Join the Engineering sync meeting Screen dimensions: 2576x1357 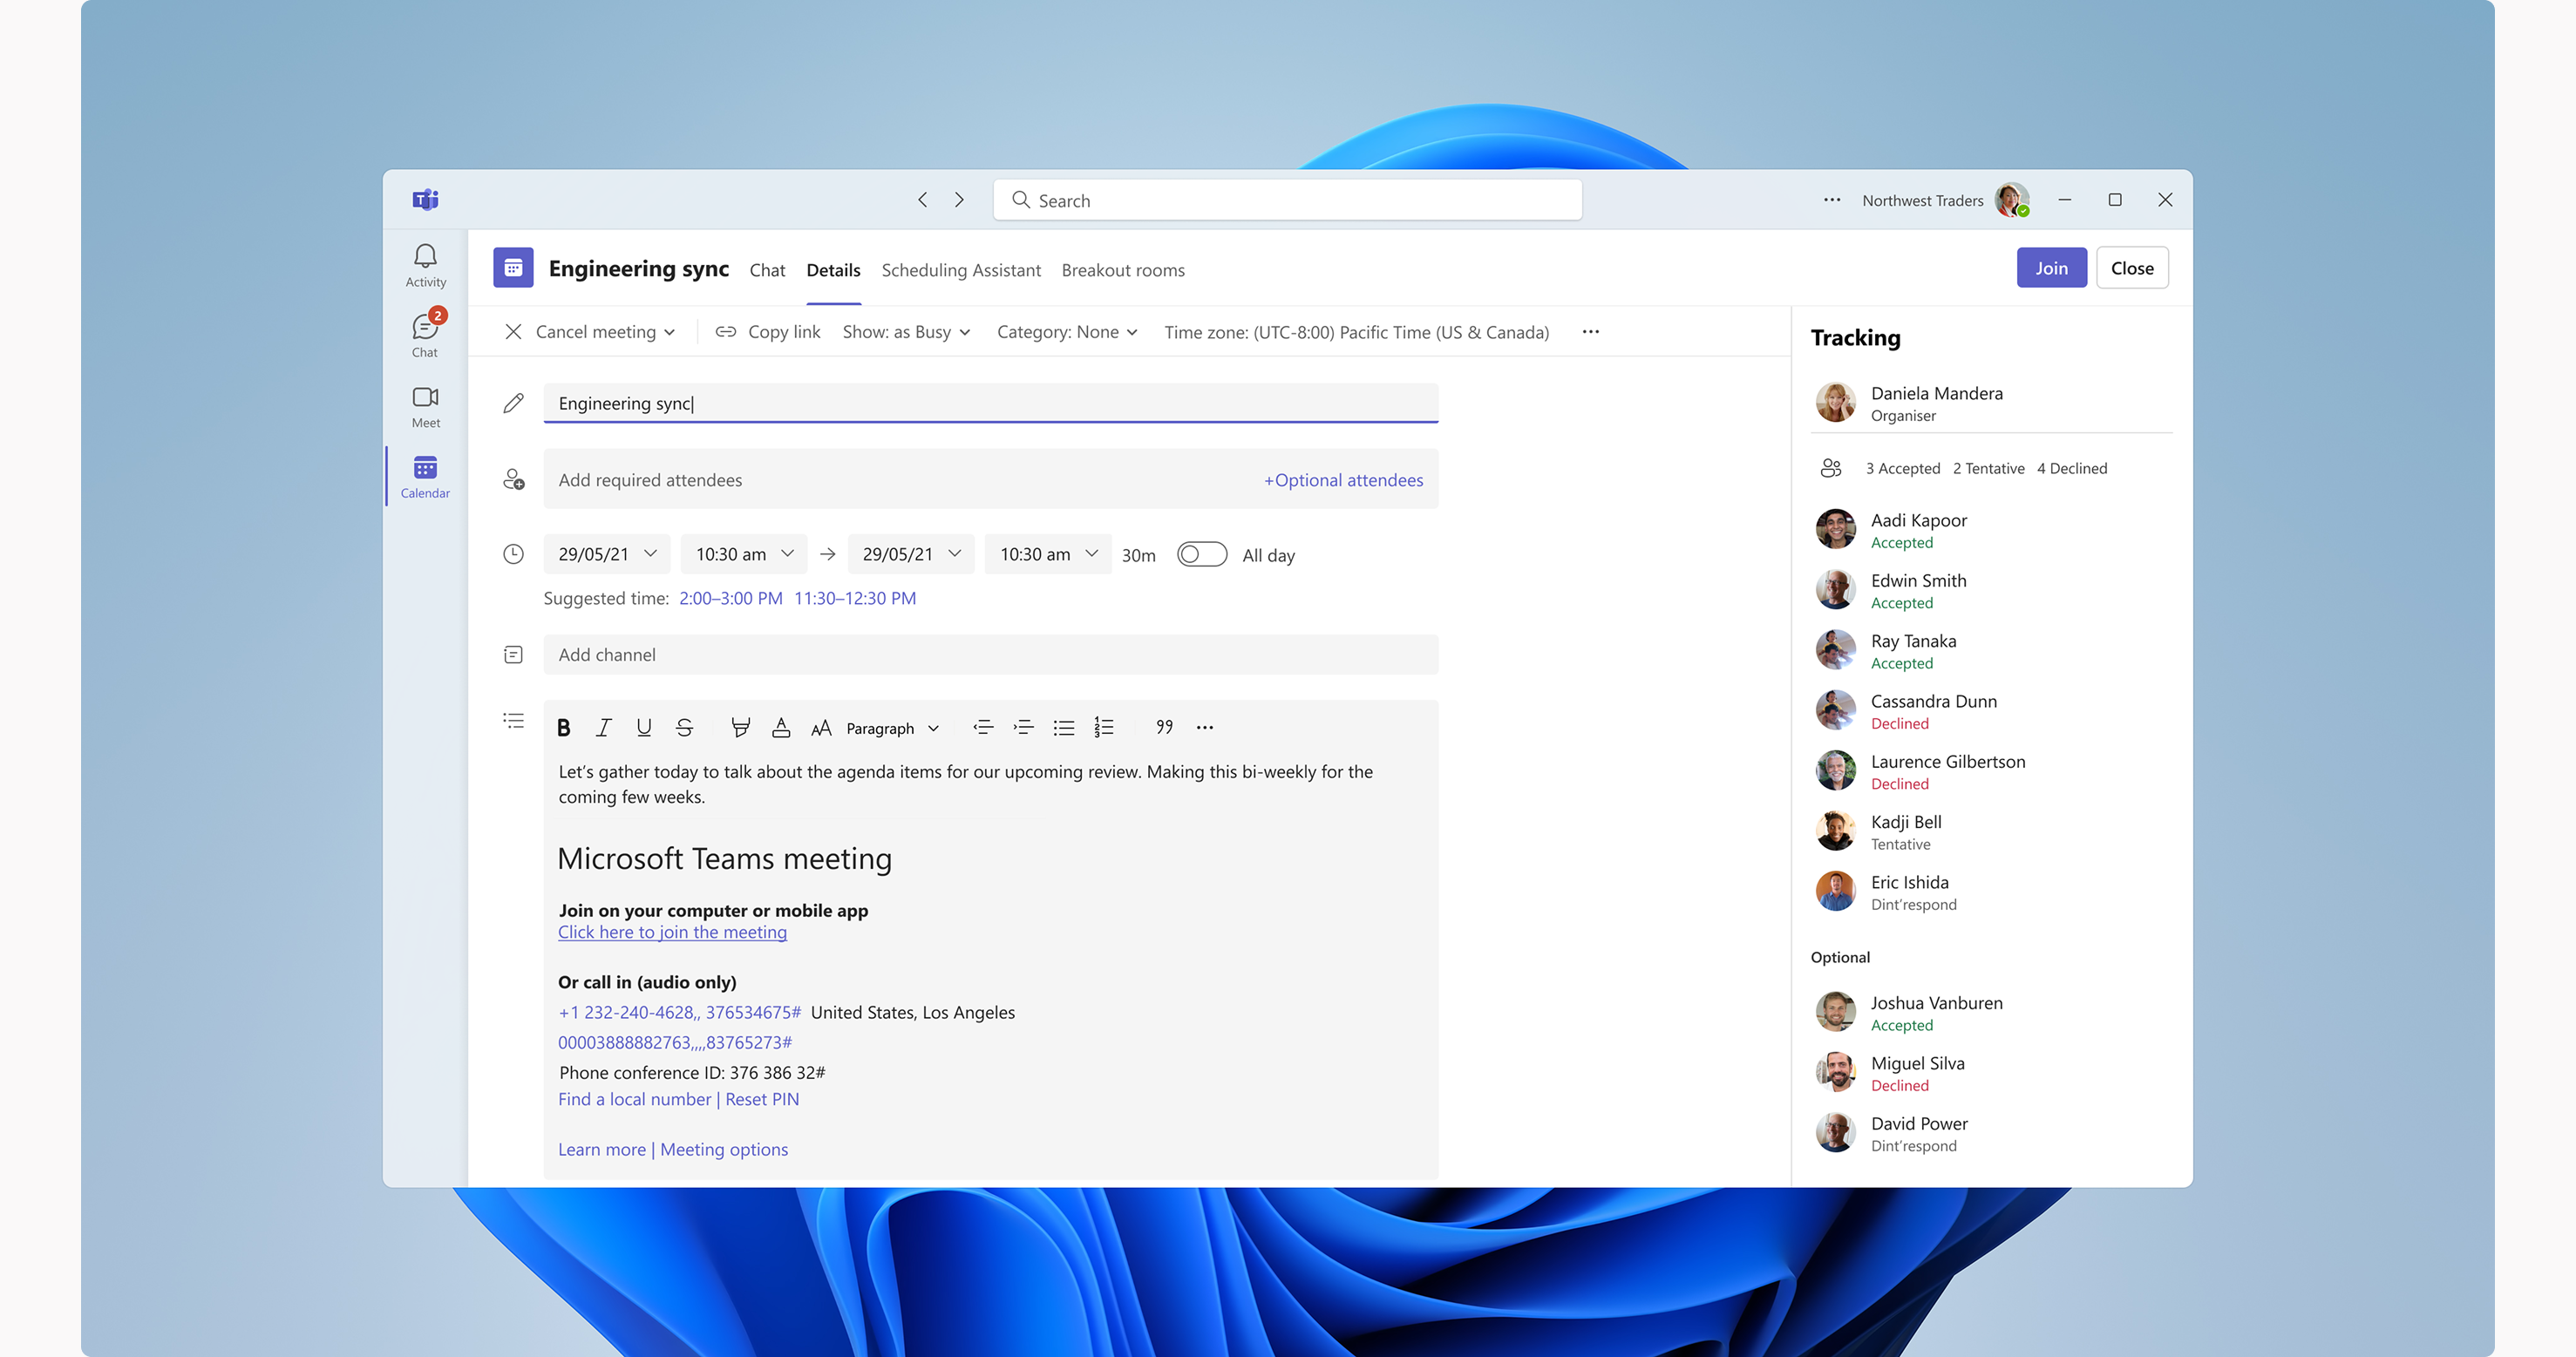(x=2051, y=268)
